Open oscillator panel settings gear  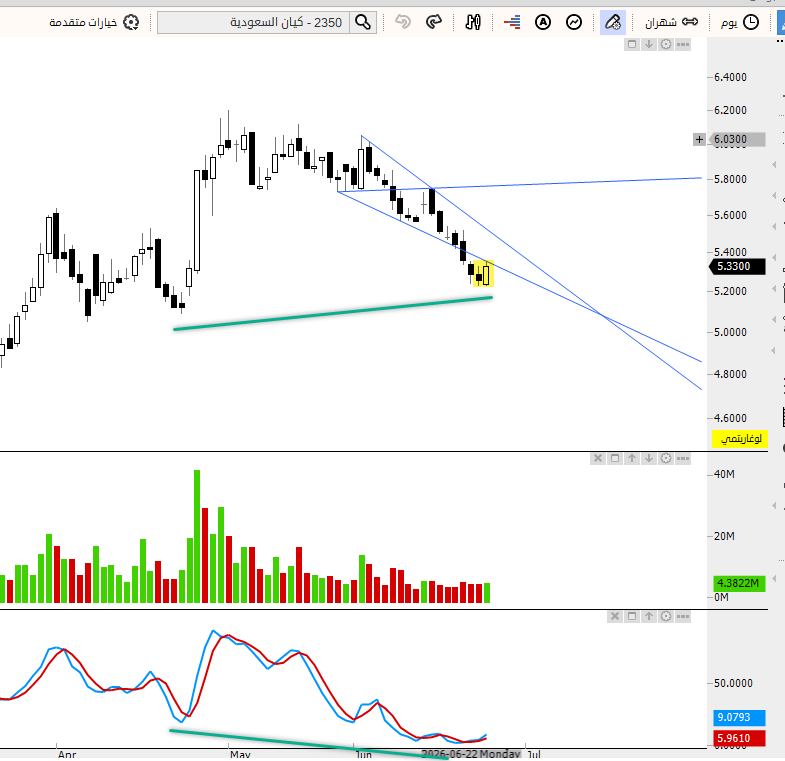(x=665, y=616)
